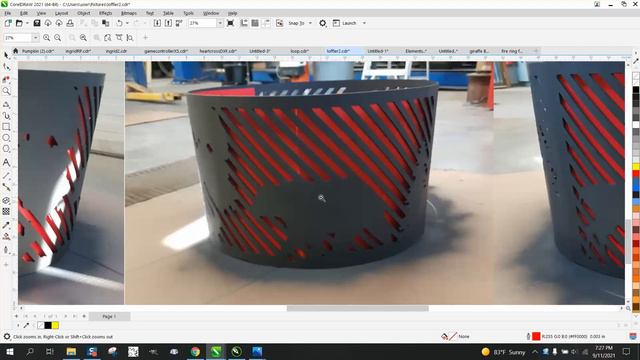The height and width of the screenshot is (360, 640).
Task: Select the Pick tool in the toolbox
Action: 6,55
